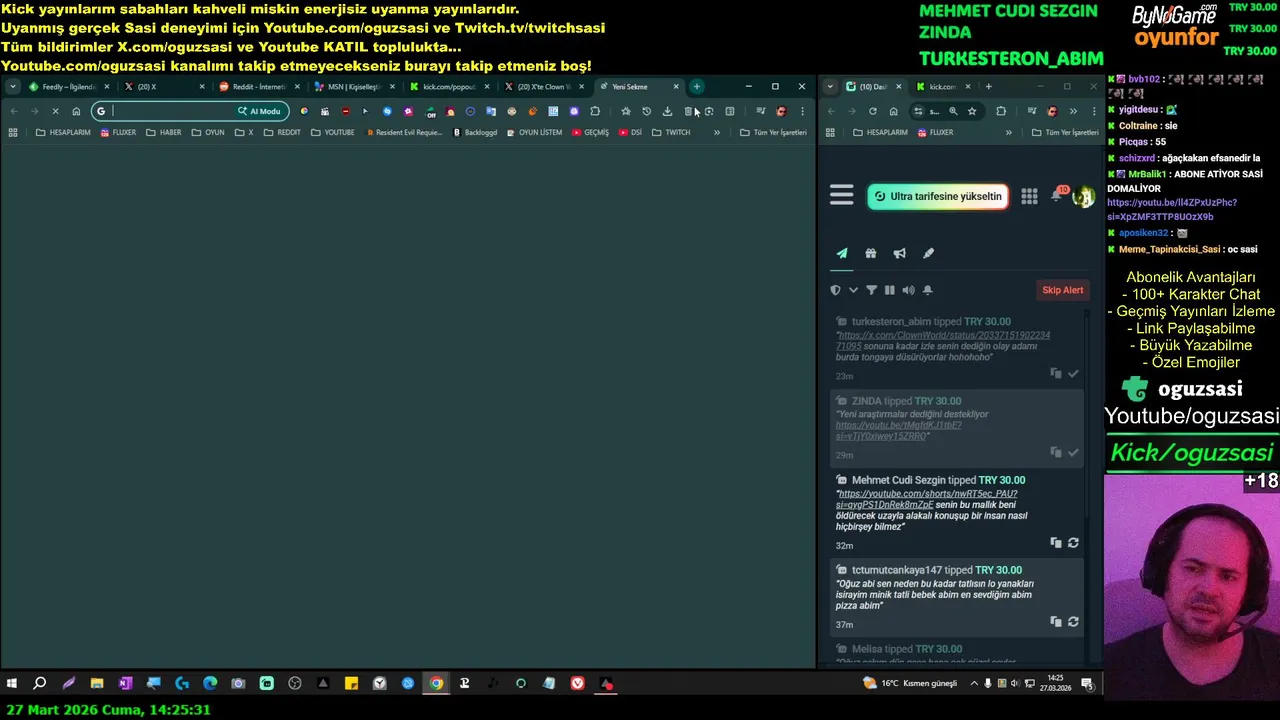The height and width of the screenshot is (720, 1280).
Task: Expand the chevron beside shield icon
Action: (853, 290)
